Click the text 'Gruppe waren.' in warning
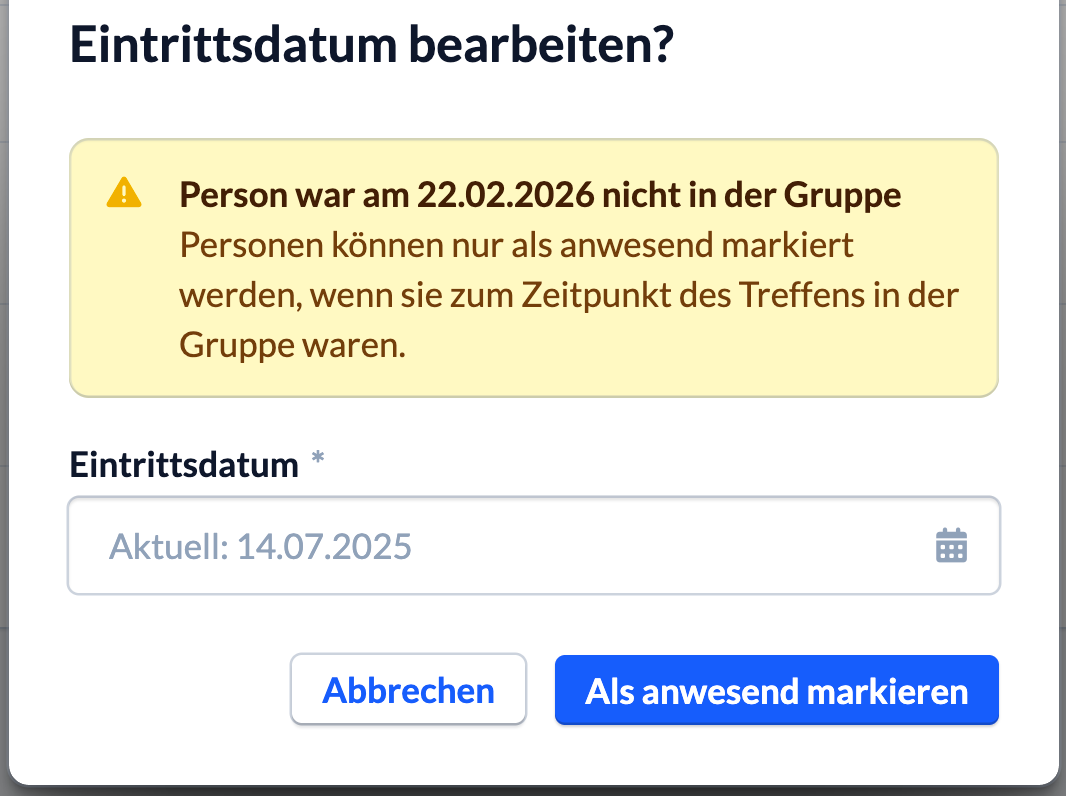Screen dimensions: 1066x796 click(x=292, y=346)
